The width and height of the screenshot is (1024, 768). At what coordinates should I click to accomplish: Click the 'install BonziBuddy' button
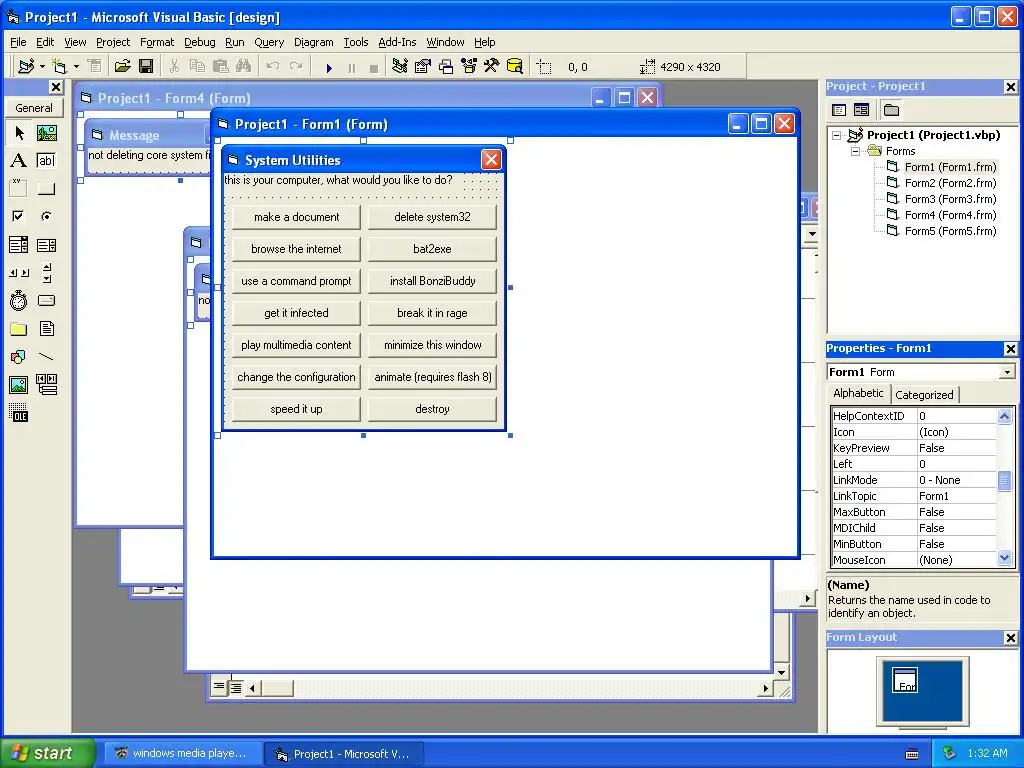tap(432, 281)
